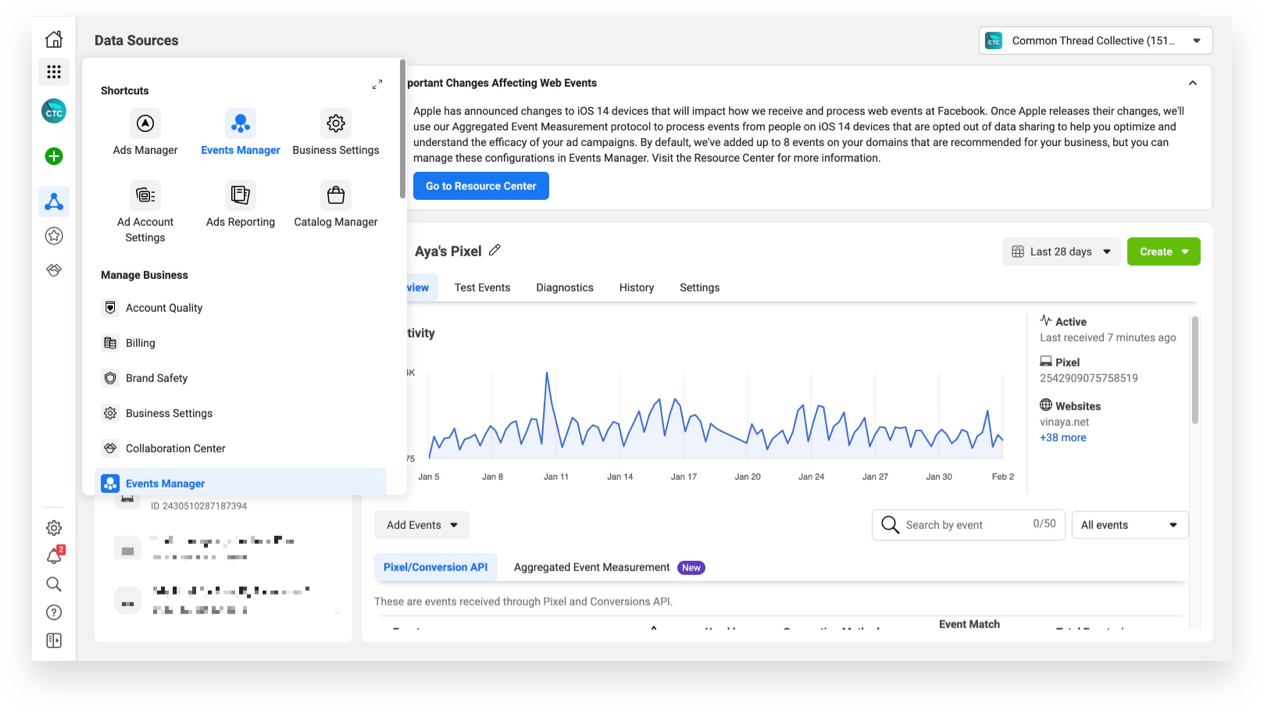The width and height of the screenshot is (1264, 709).
Task: Click the Business Settings shortcut gear icon
Action: (x=336, y=124)
